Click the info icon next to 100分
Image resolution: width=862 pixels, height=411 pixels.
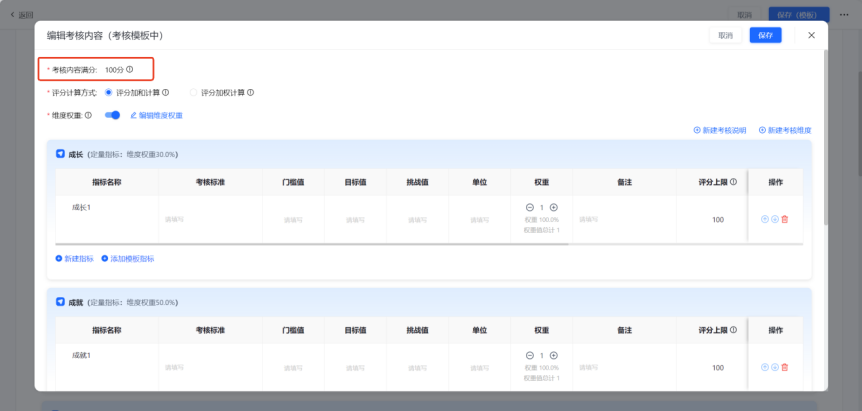[130, 70]
